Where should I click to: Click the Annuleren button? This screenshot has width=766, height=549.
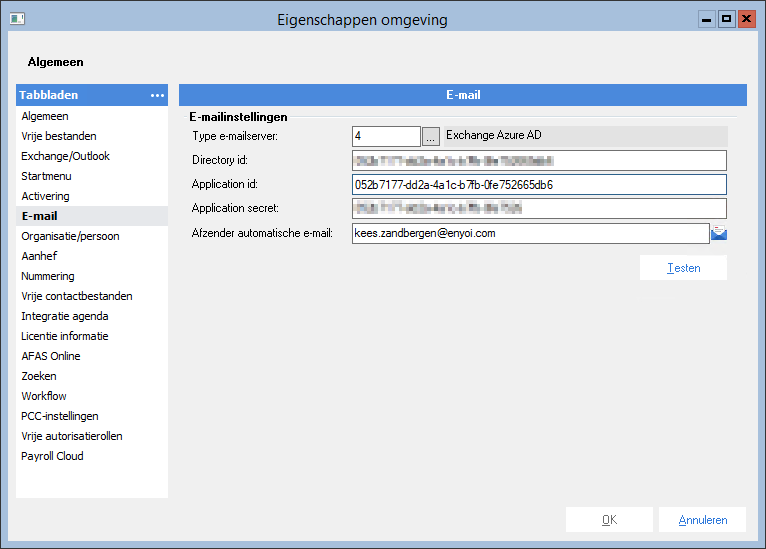coord(702,520)
